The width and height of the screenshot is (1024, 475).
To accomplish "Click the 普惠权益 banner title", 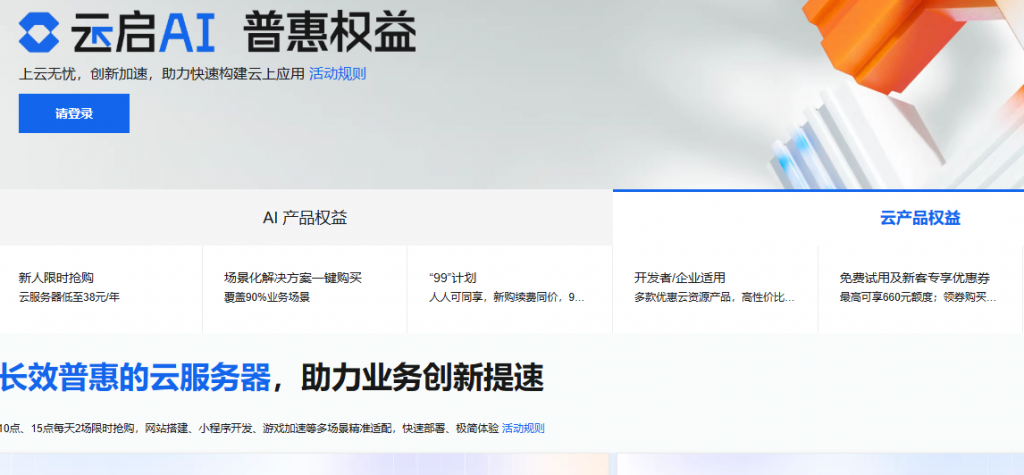I will pyautogui.click(x=329, y=33).
